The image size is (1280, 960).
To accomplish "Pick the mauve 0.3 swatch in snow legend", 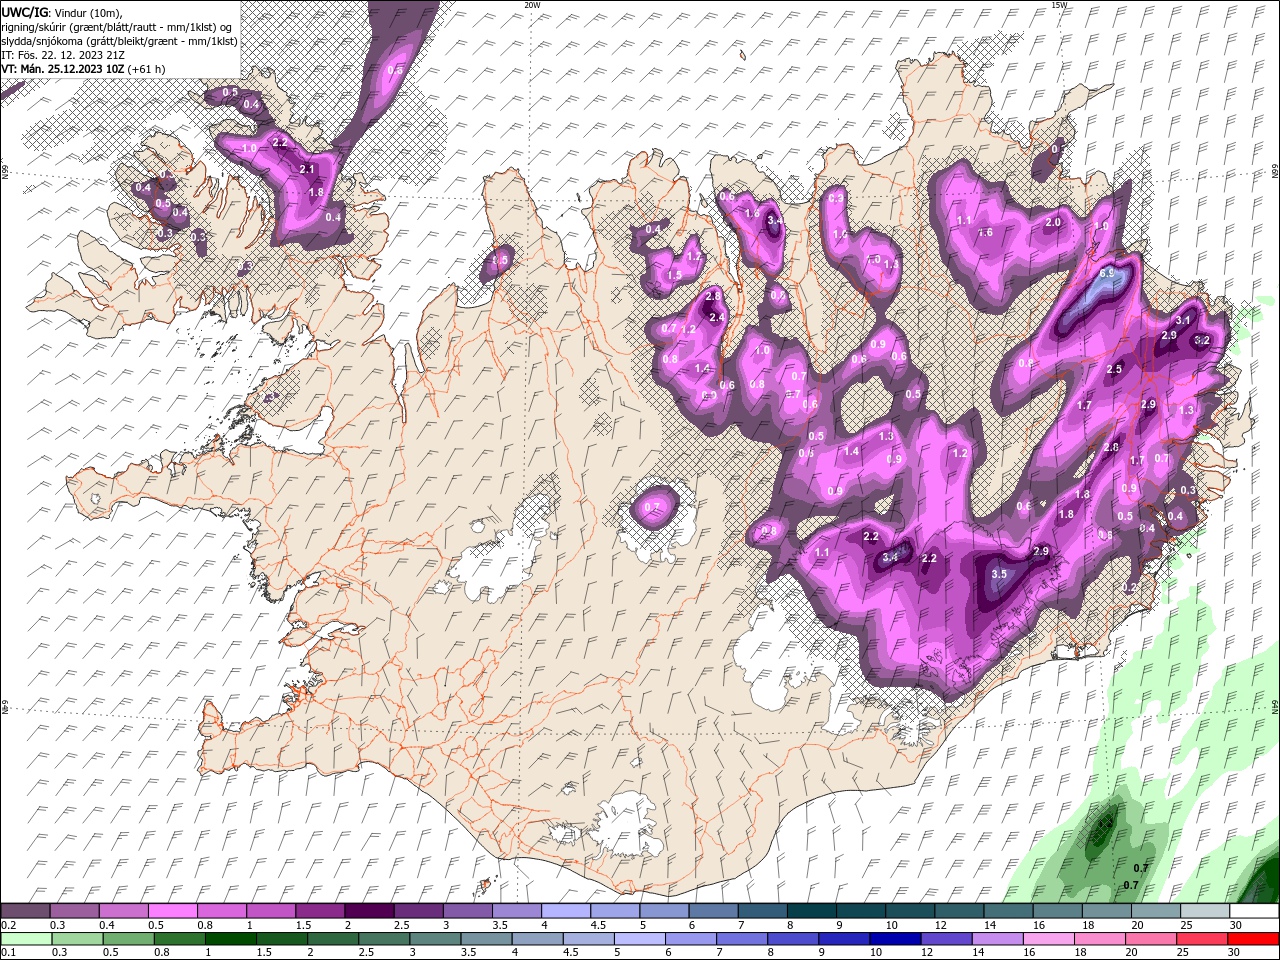I will click(x=74, y=911).
